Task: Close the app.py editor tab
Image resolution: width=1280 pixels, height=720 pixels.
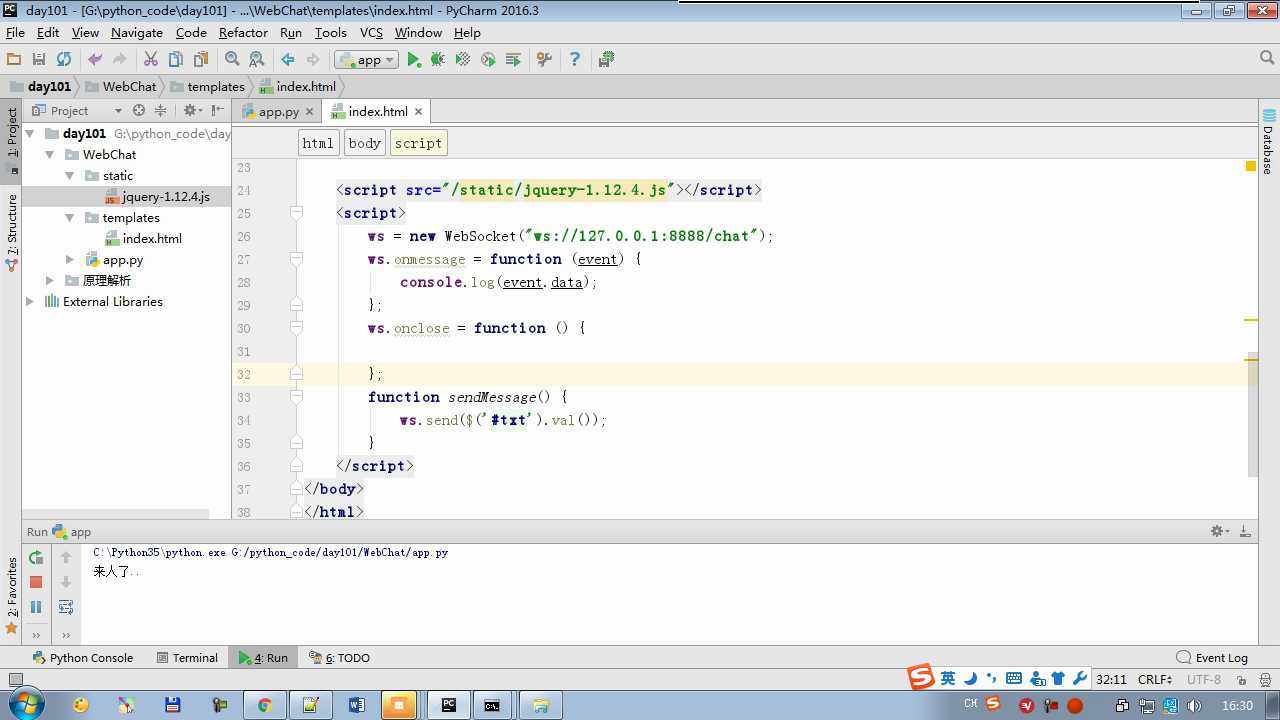Action: 309,111
